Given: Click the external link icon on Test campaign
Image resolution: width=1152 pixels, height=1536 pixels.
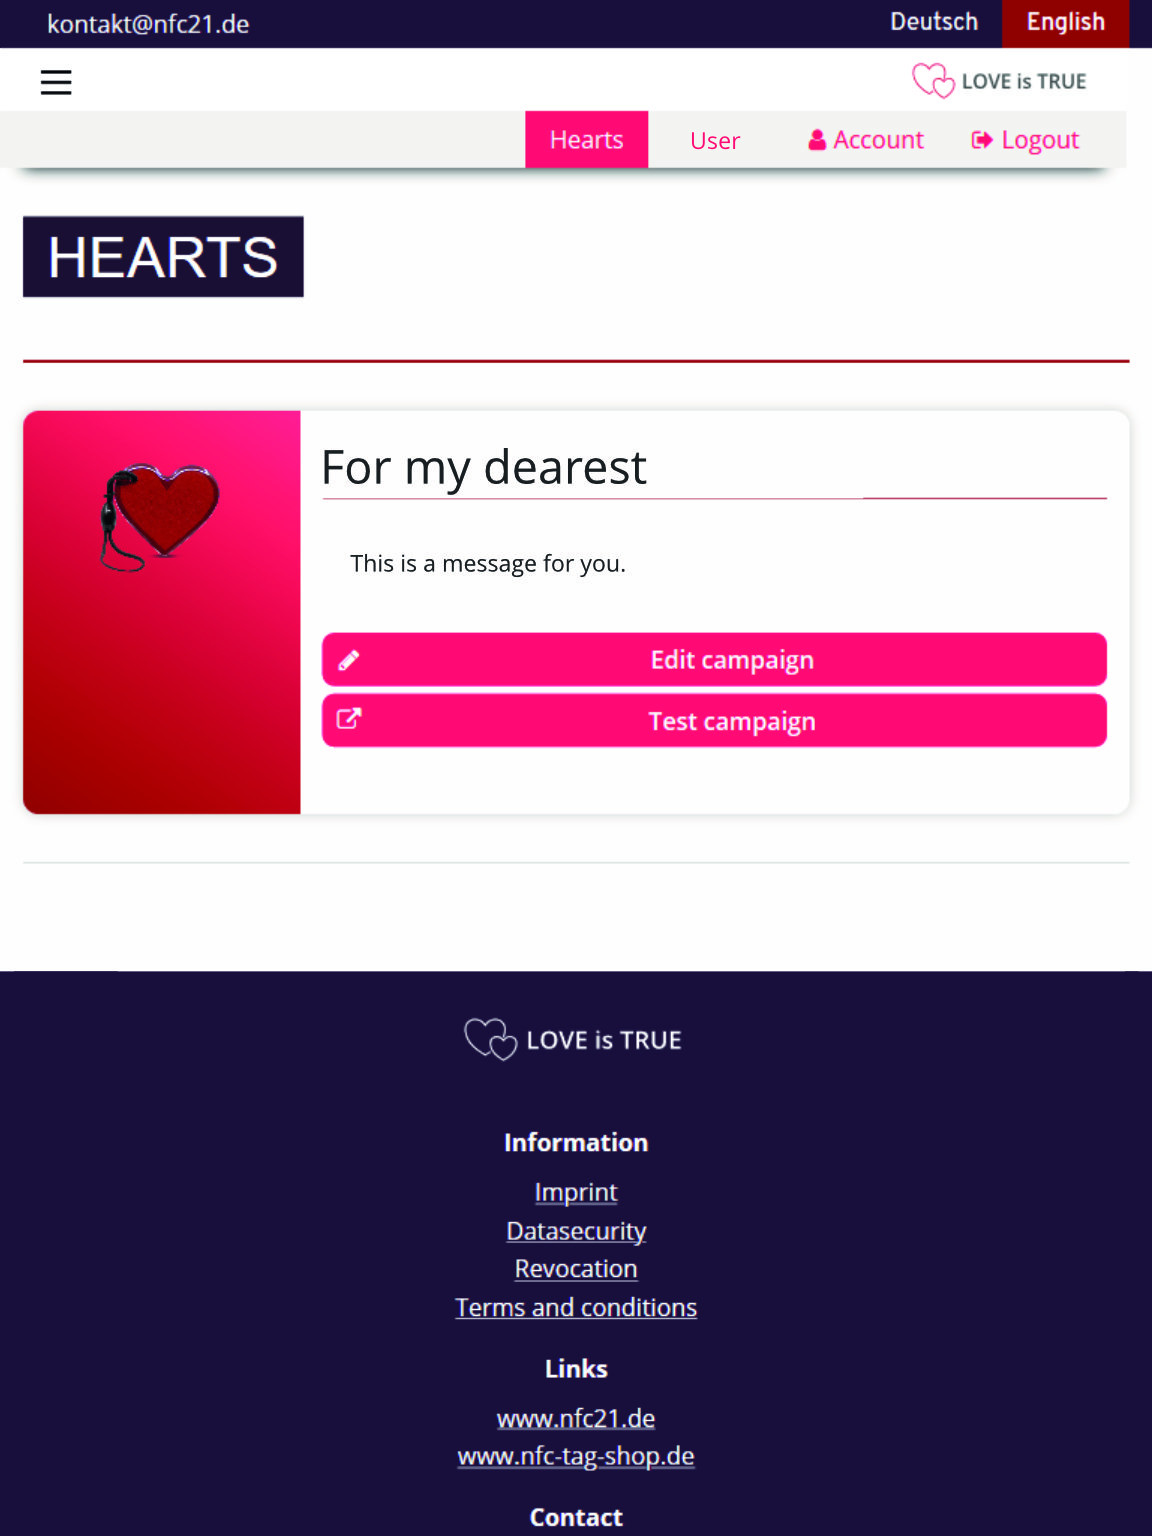Looking at the screenshot, I should (349, 719).
